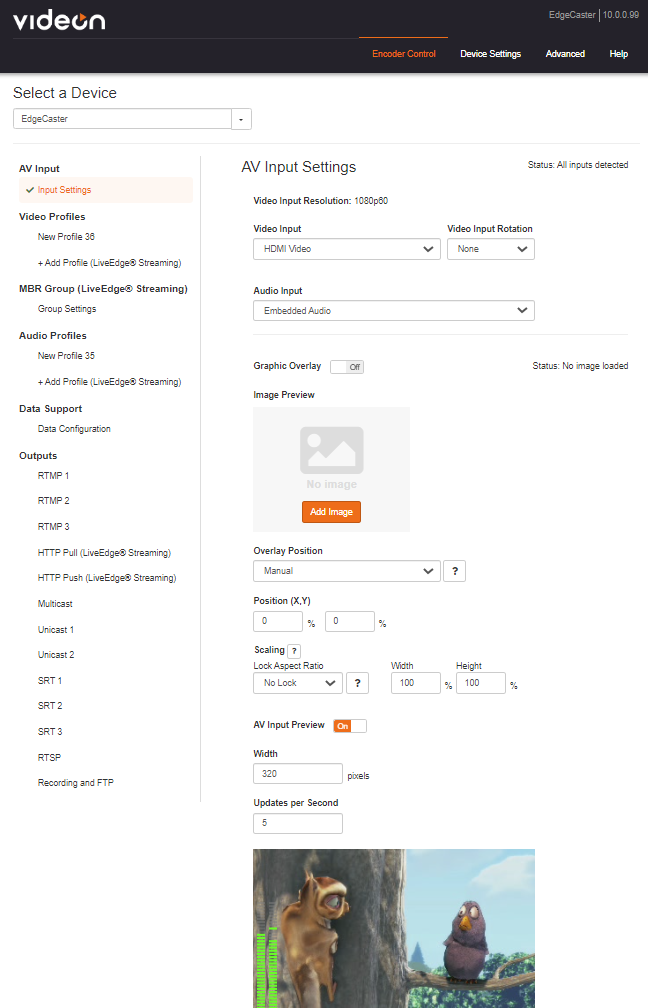Open the device selector dropdown arrow

[240, 118]
